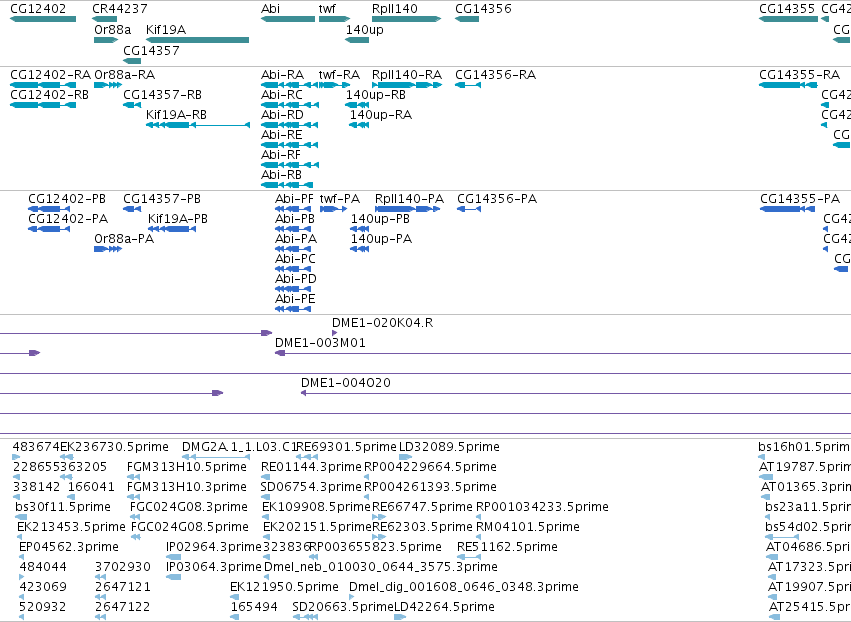Select the Dmel_neb_010030_0644_3575.3prime EST label
This screenshot has width=851, height=622.
tap(380, 567)
